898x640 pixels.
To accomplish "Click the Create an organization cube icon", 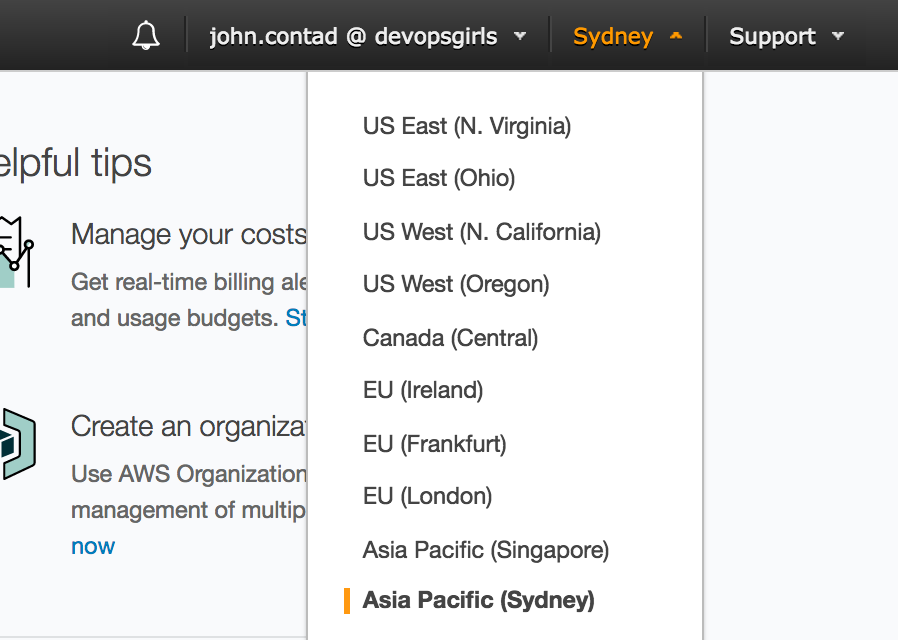I will (x=17, y=443).
